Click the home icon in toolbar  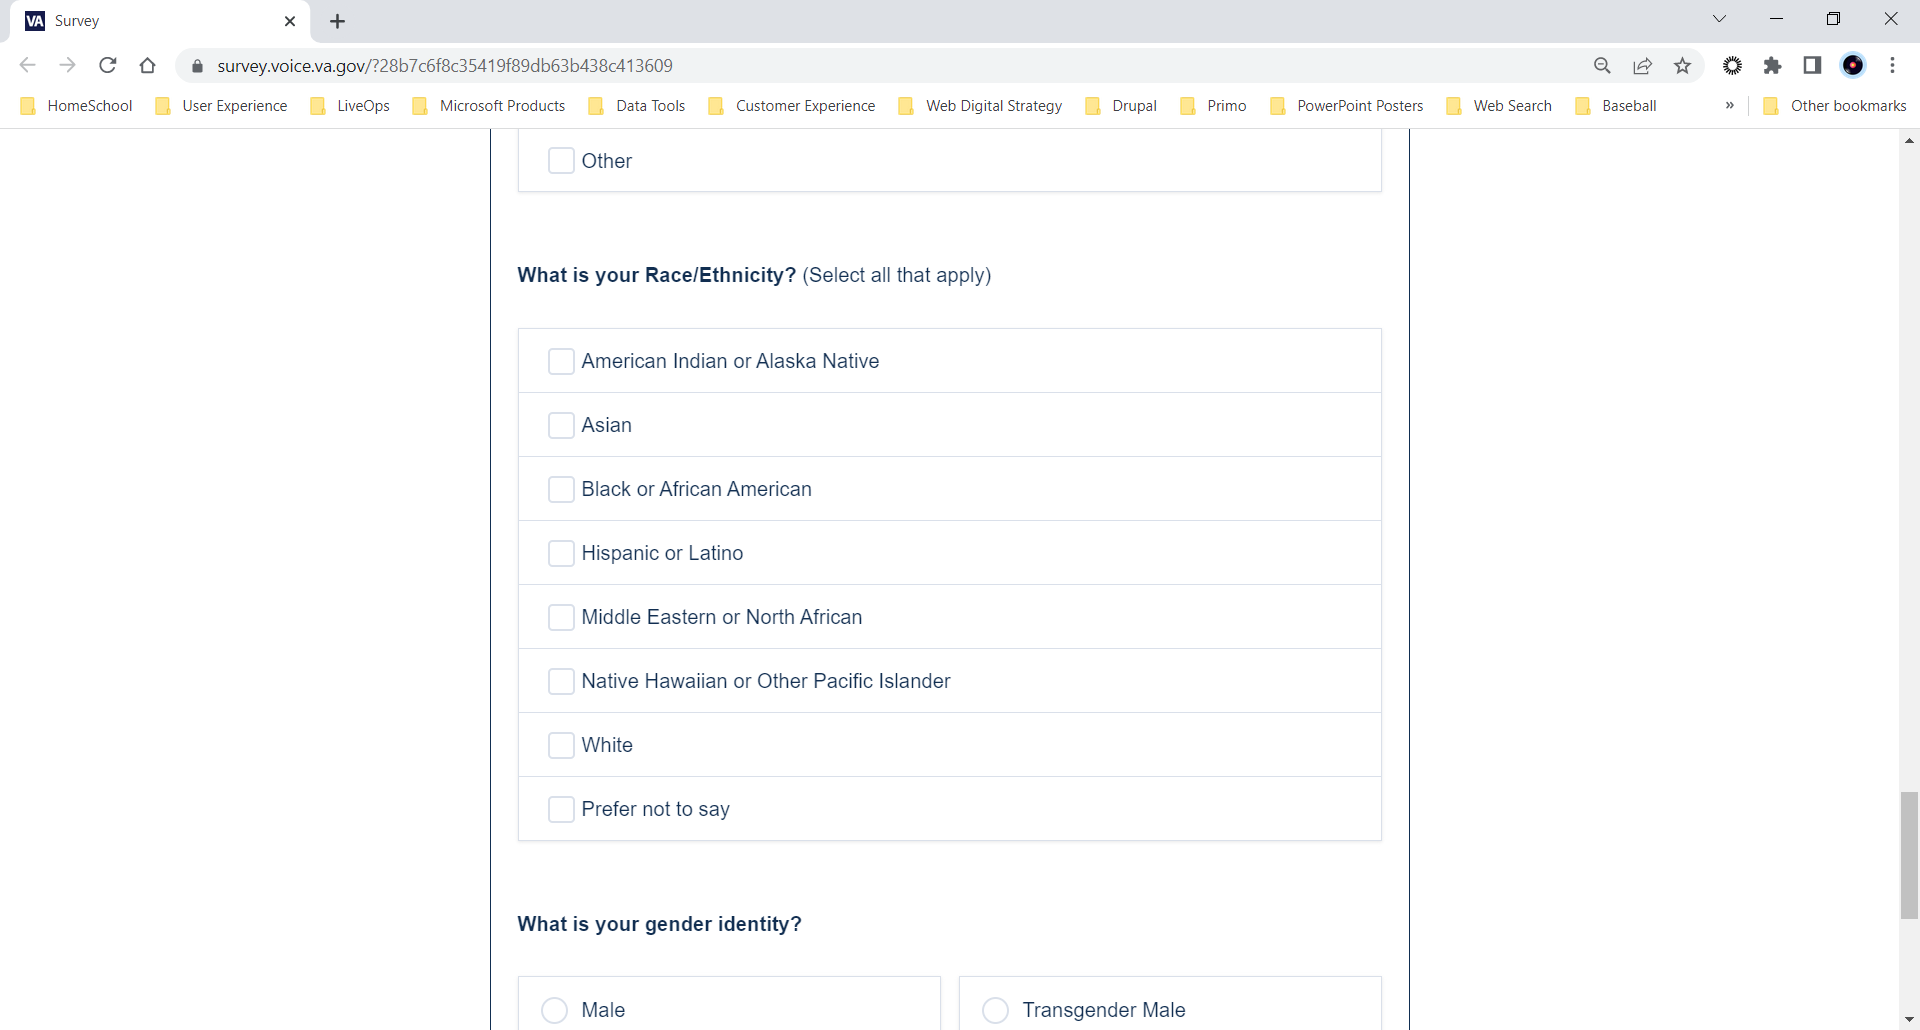click(x=148, y=66)
